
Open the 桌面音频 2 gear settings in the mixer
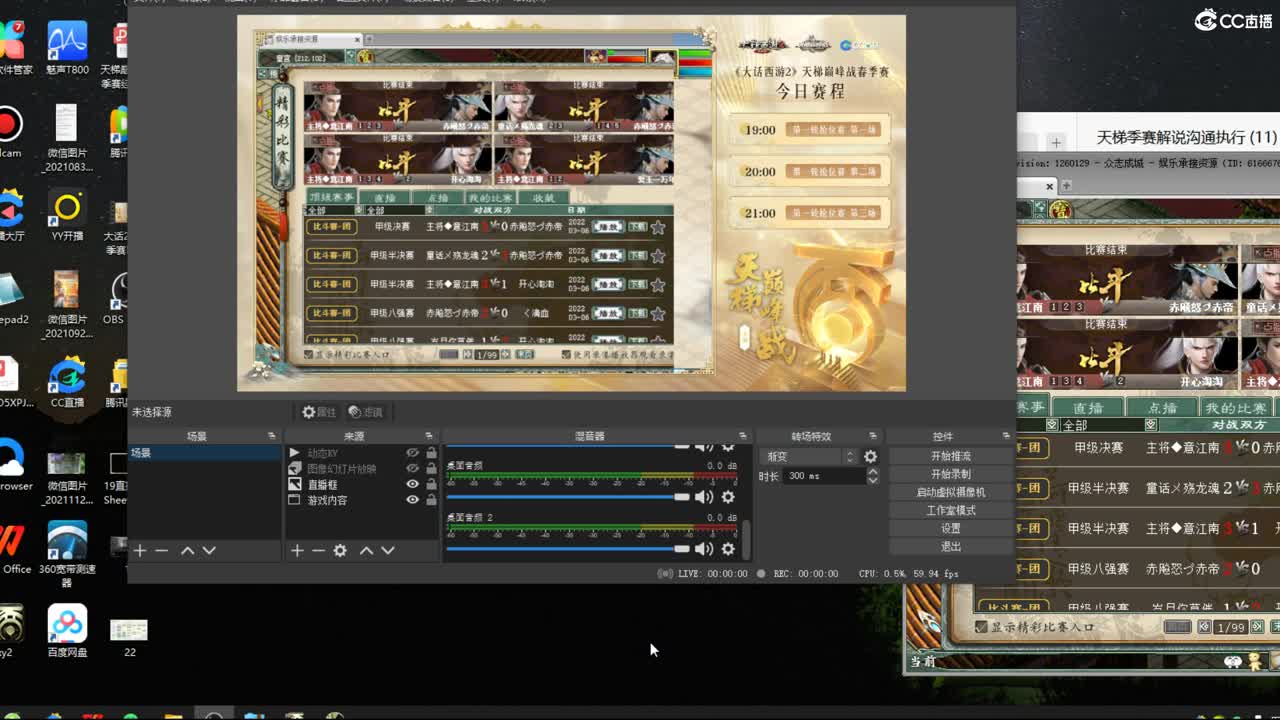tap(728, 549)
